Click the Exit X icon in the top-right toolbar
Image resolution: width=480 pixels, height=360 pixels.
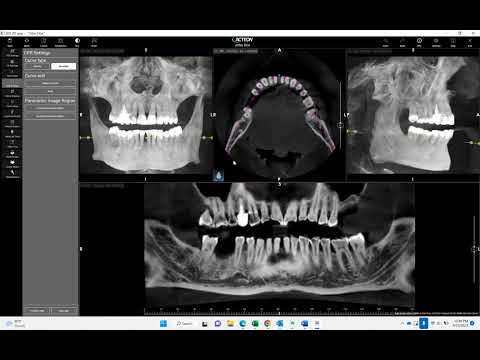pyautogui.click(x=470, y=42)
